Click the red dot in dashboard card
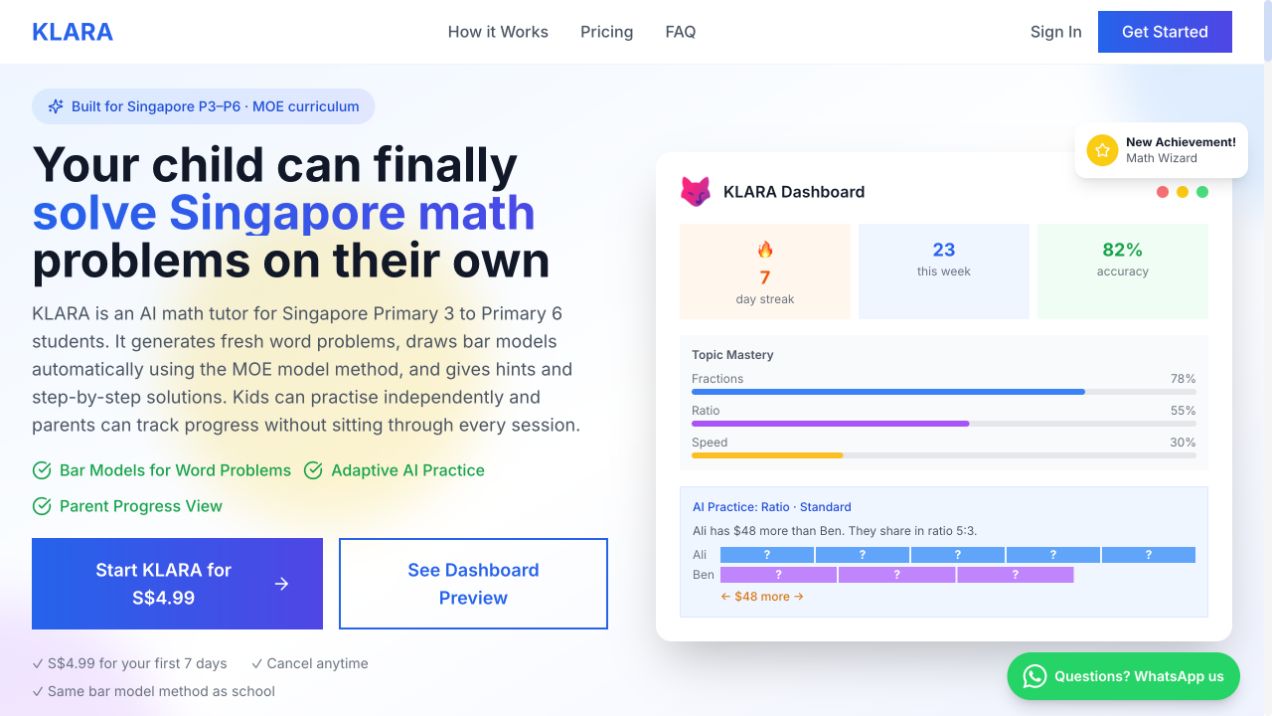 point(1162,192)
